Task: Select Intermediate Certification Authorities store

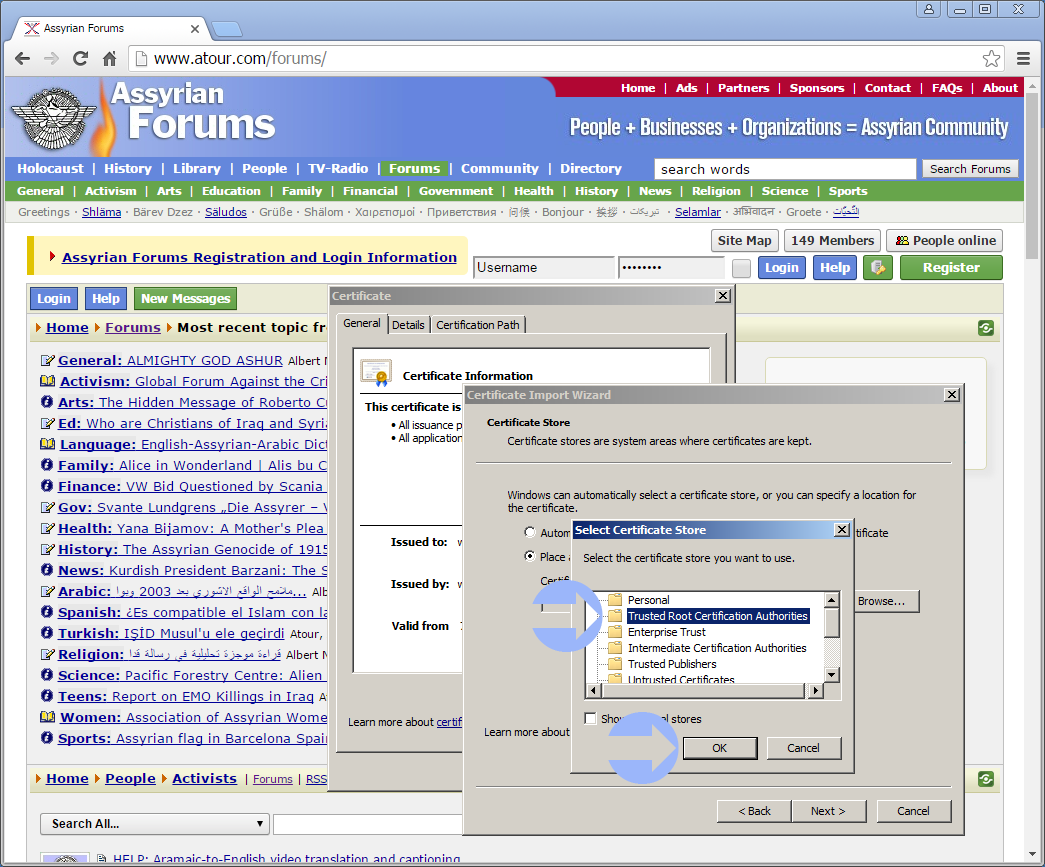Action: coord(717,648)
